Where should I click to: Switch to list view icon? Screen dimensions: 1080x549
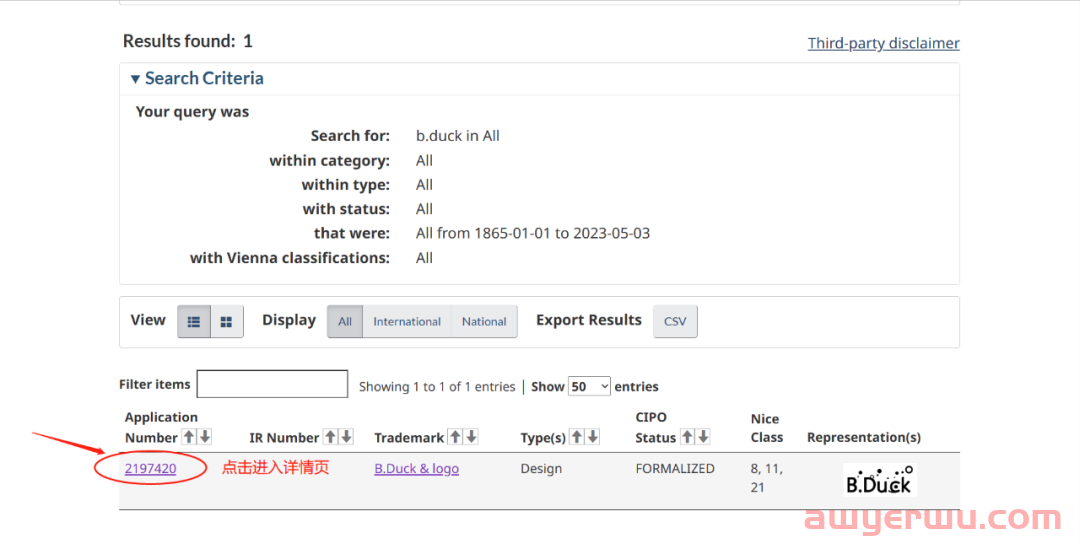(194, 322)
